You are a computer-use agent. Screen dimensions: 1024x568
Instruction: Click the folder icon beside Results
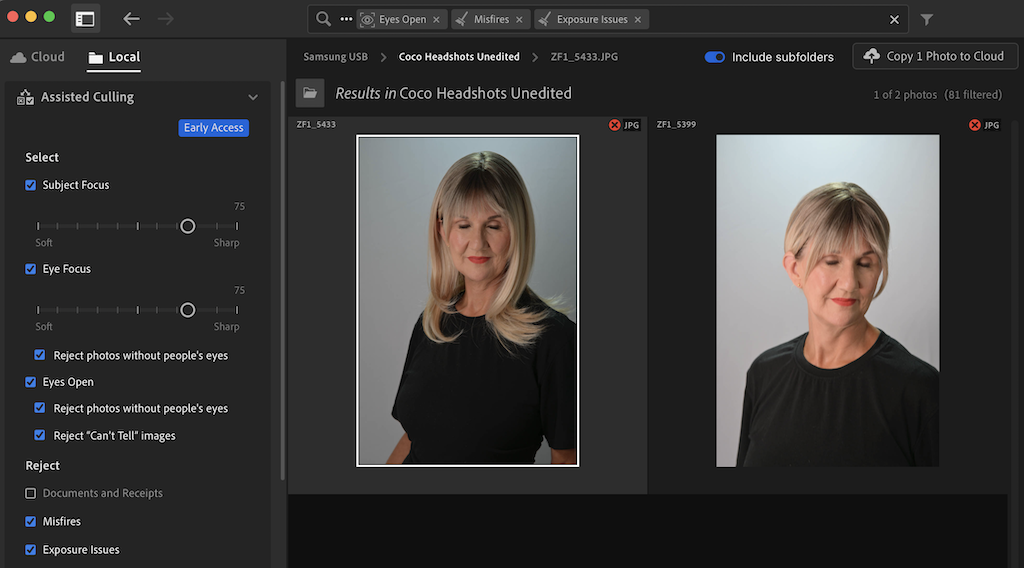[x=310, y=93]
